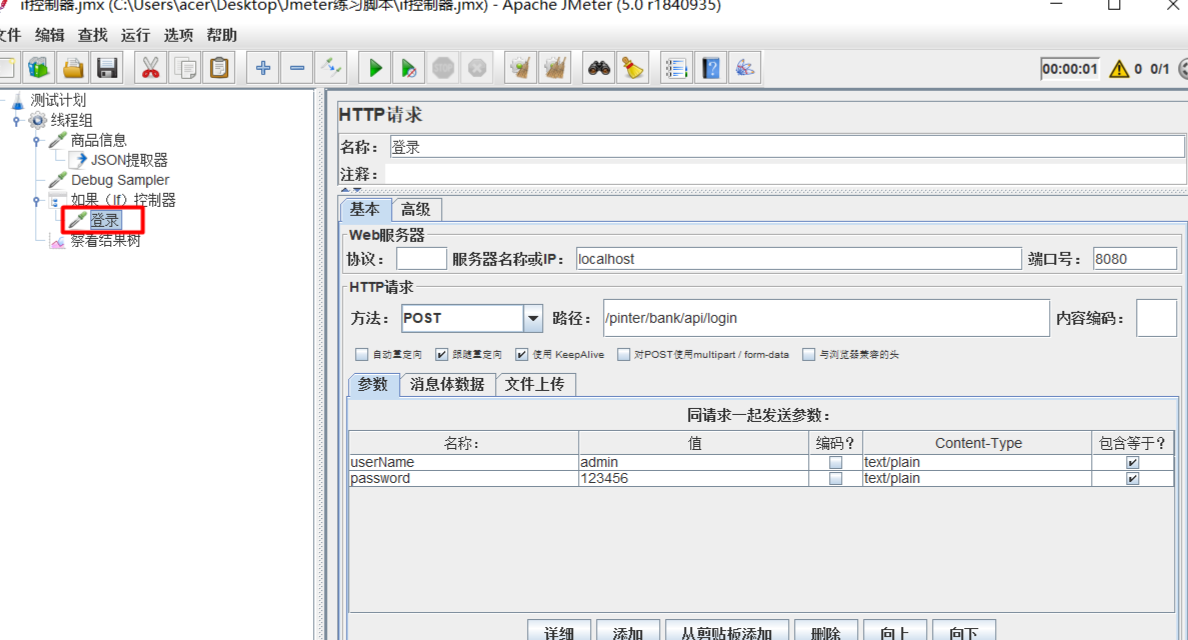Click the gray Shutdown icon
This screenshot has height=640, width=1188.
pos(477,68)
